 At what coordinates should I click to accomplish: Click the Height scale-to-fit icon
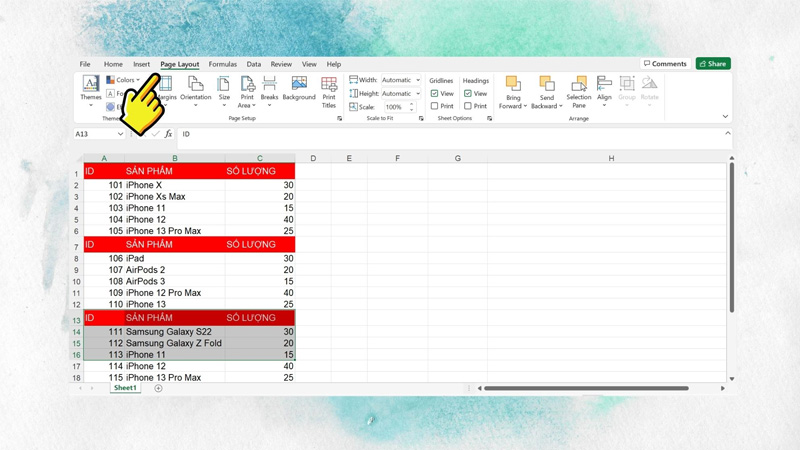353,93
